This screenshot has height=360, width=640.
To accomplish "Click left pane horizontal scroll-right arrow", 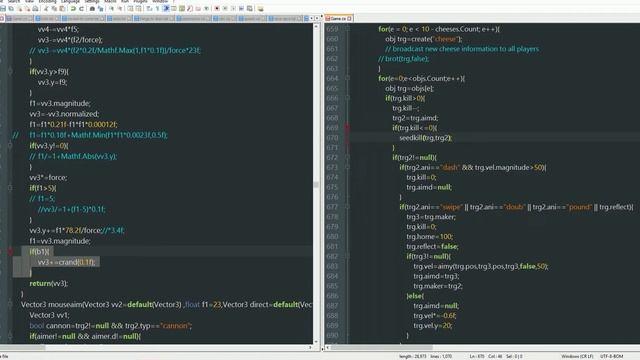I will pyautogui.click(x=310, y=348).
